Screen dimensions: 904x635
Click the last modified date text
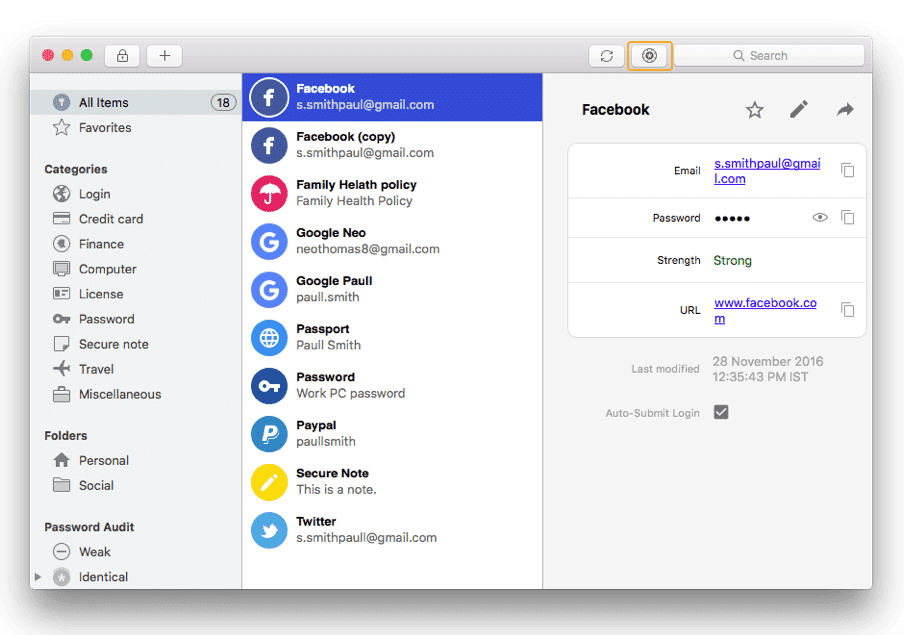[768, 369]
